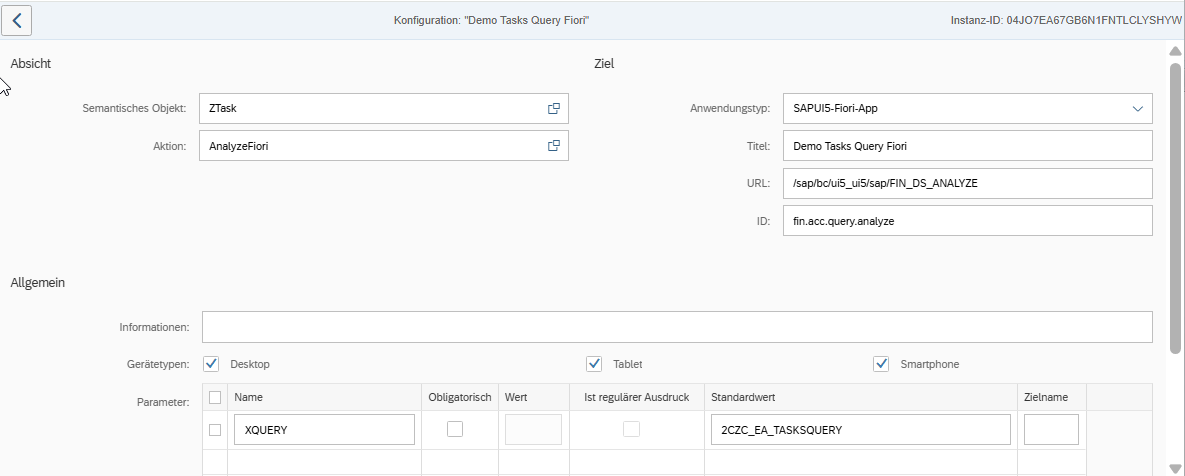Focus the Informationen text field

(x=677, y=327)
